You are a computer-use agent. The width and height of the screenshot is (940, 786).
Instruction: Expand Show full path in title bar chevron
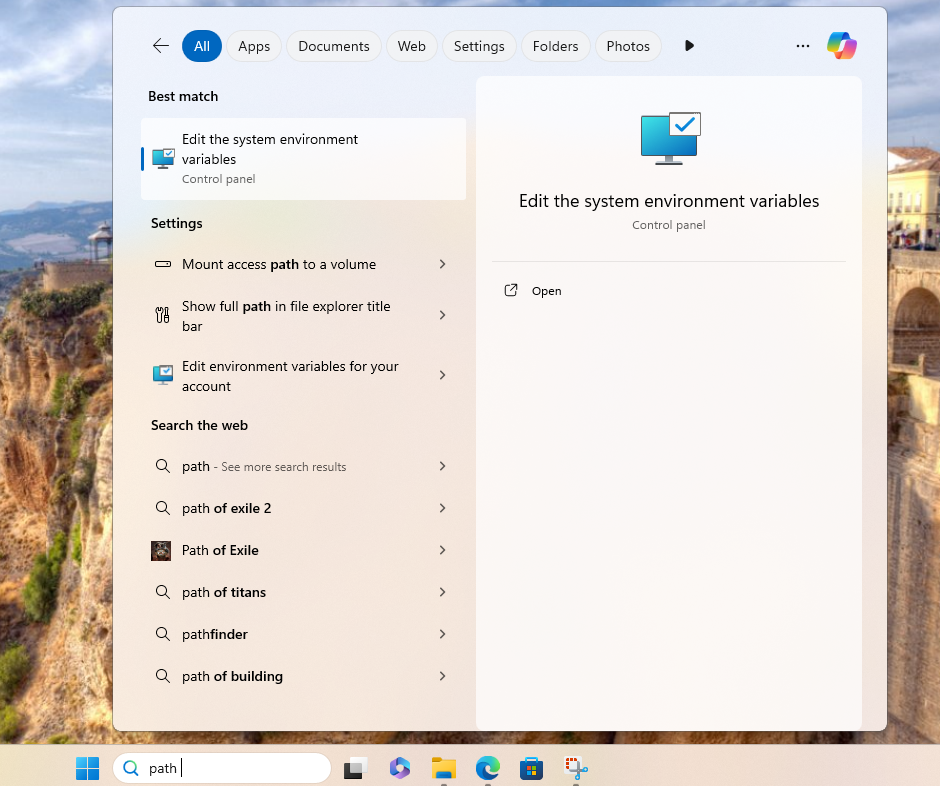442,315
